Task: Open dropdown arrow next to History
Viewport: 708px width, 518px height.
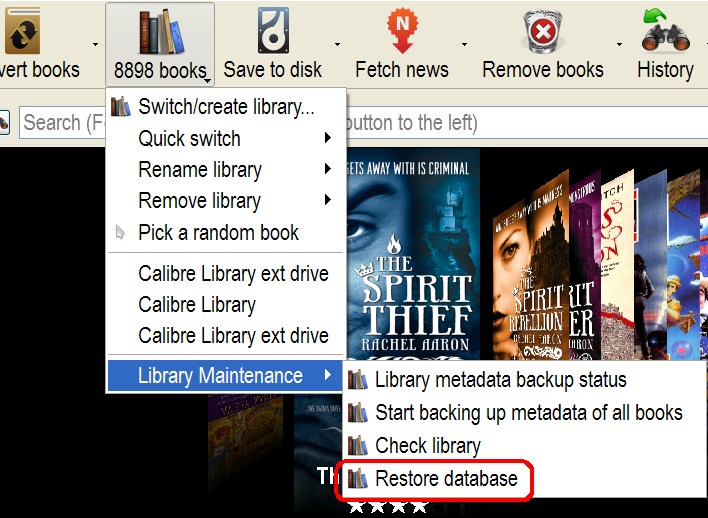Action: coord(706,44)
